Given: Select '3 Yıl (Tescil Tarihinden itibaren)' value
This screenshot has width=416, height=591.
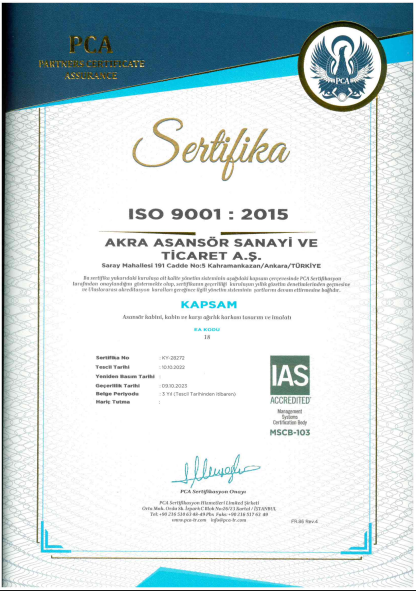Looking at the screenshot, I should [199, 394].
